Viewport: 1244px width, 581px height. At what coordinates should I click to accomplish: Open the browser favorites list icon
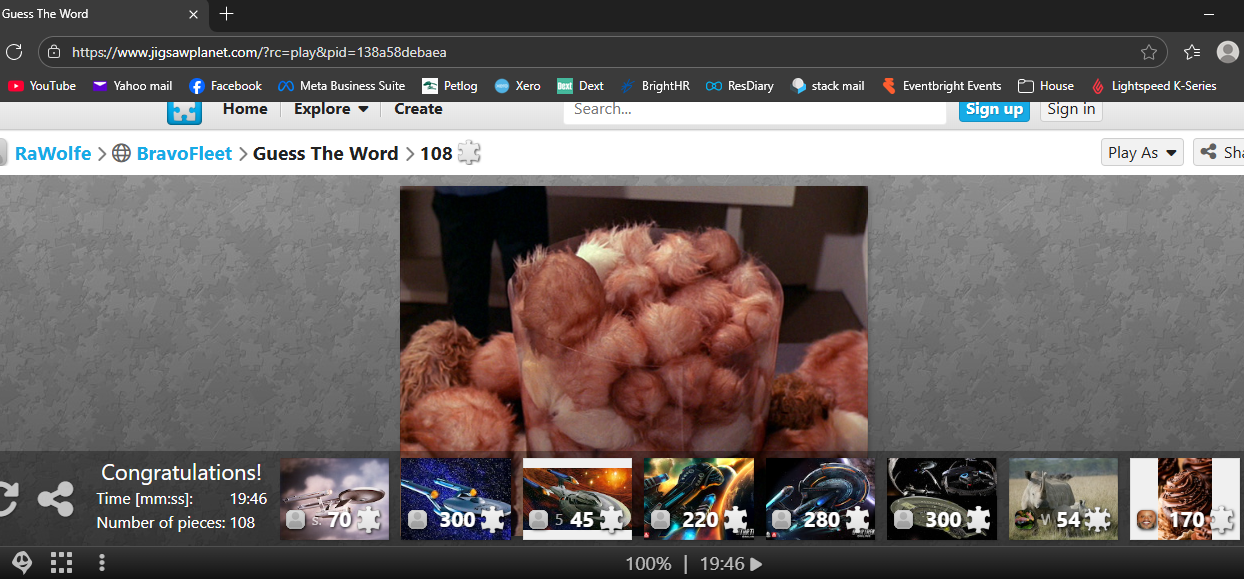[x=1191, y=52]
